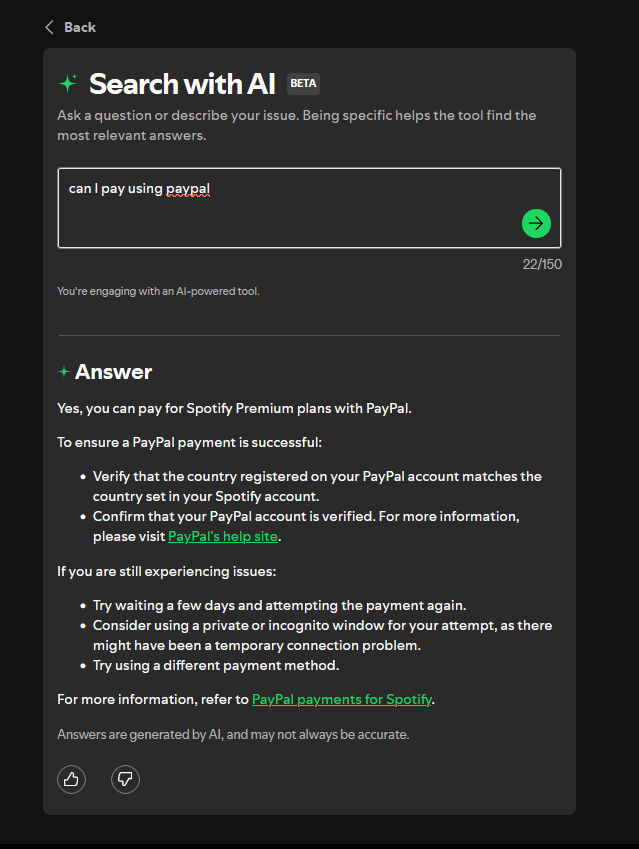Click the Search with AI heading
The image size is (639, 849).
click(x=182, y=83)
